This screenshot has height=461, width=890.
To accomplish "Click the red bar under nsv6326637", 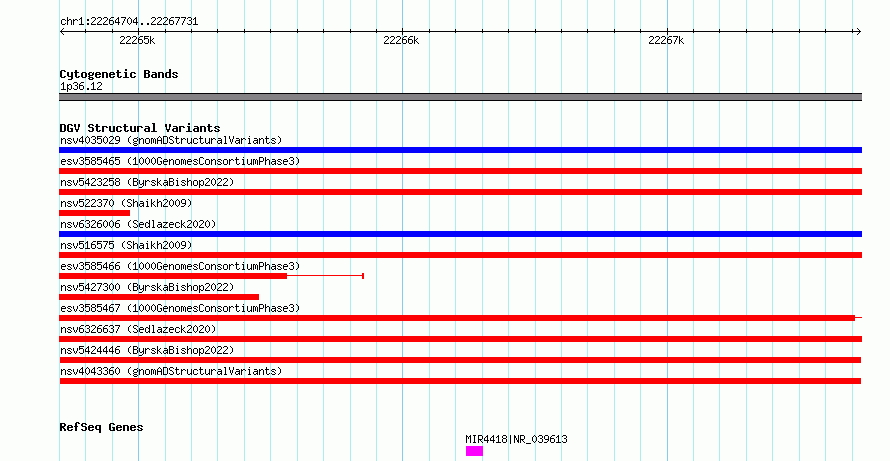I will tap(460, 339).
